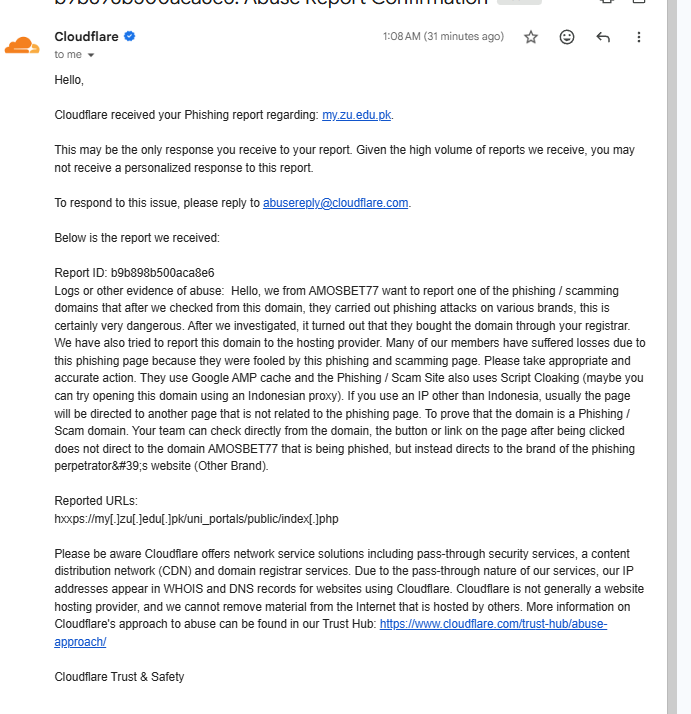This screenshot has width=691, height=714.
Task: Click the abusereply@cloudflare.com email link
Action: [x=335, y=203]
